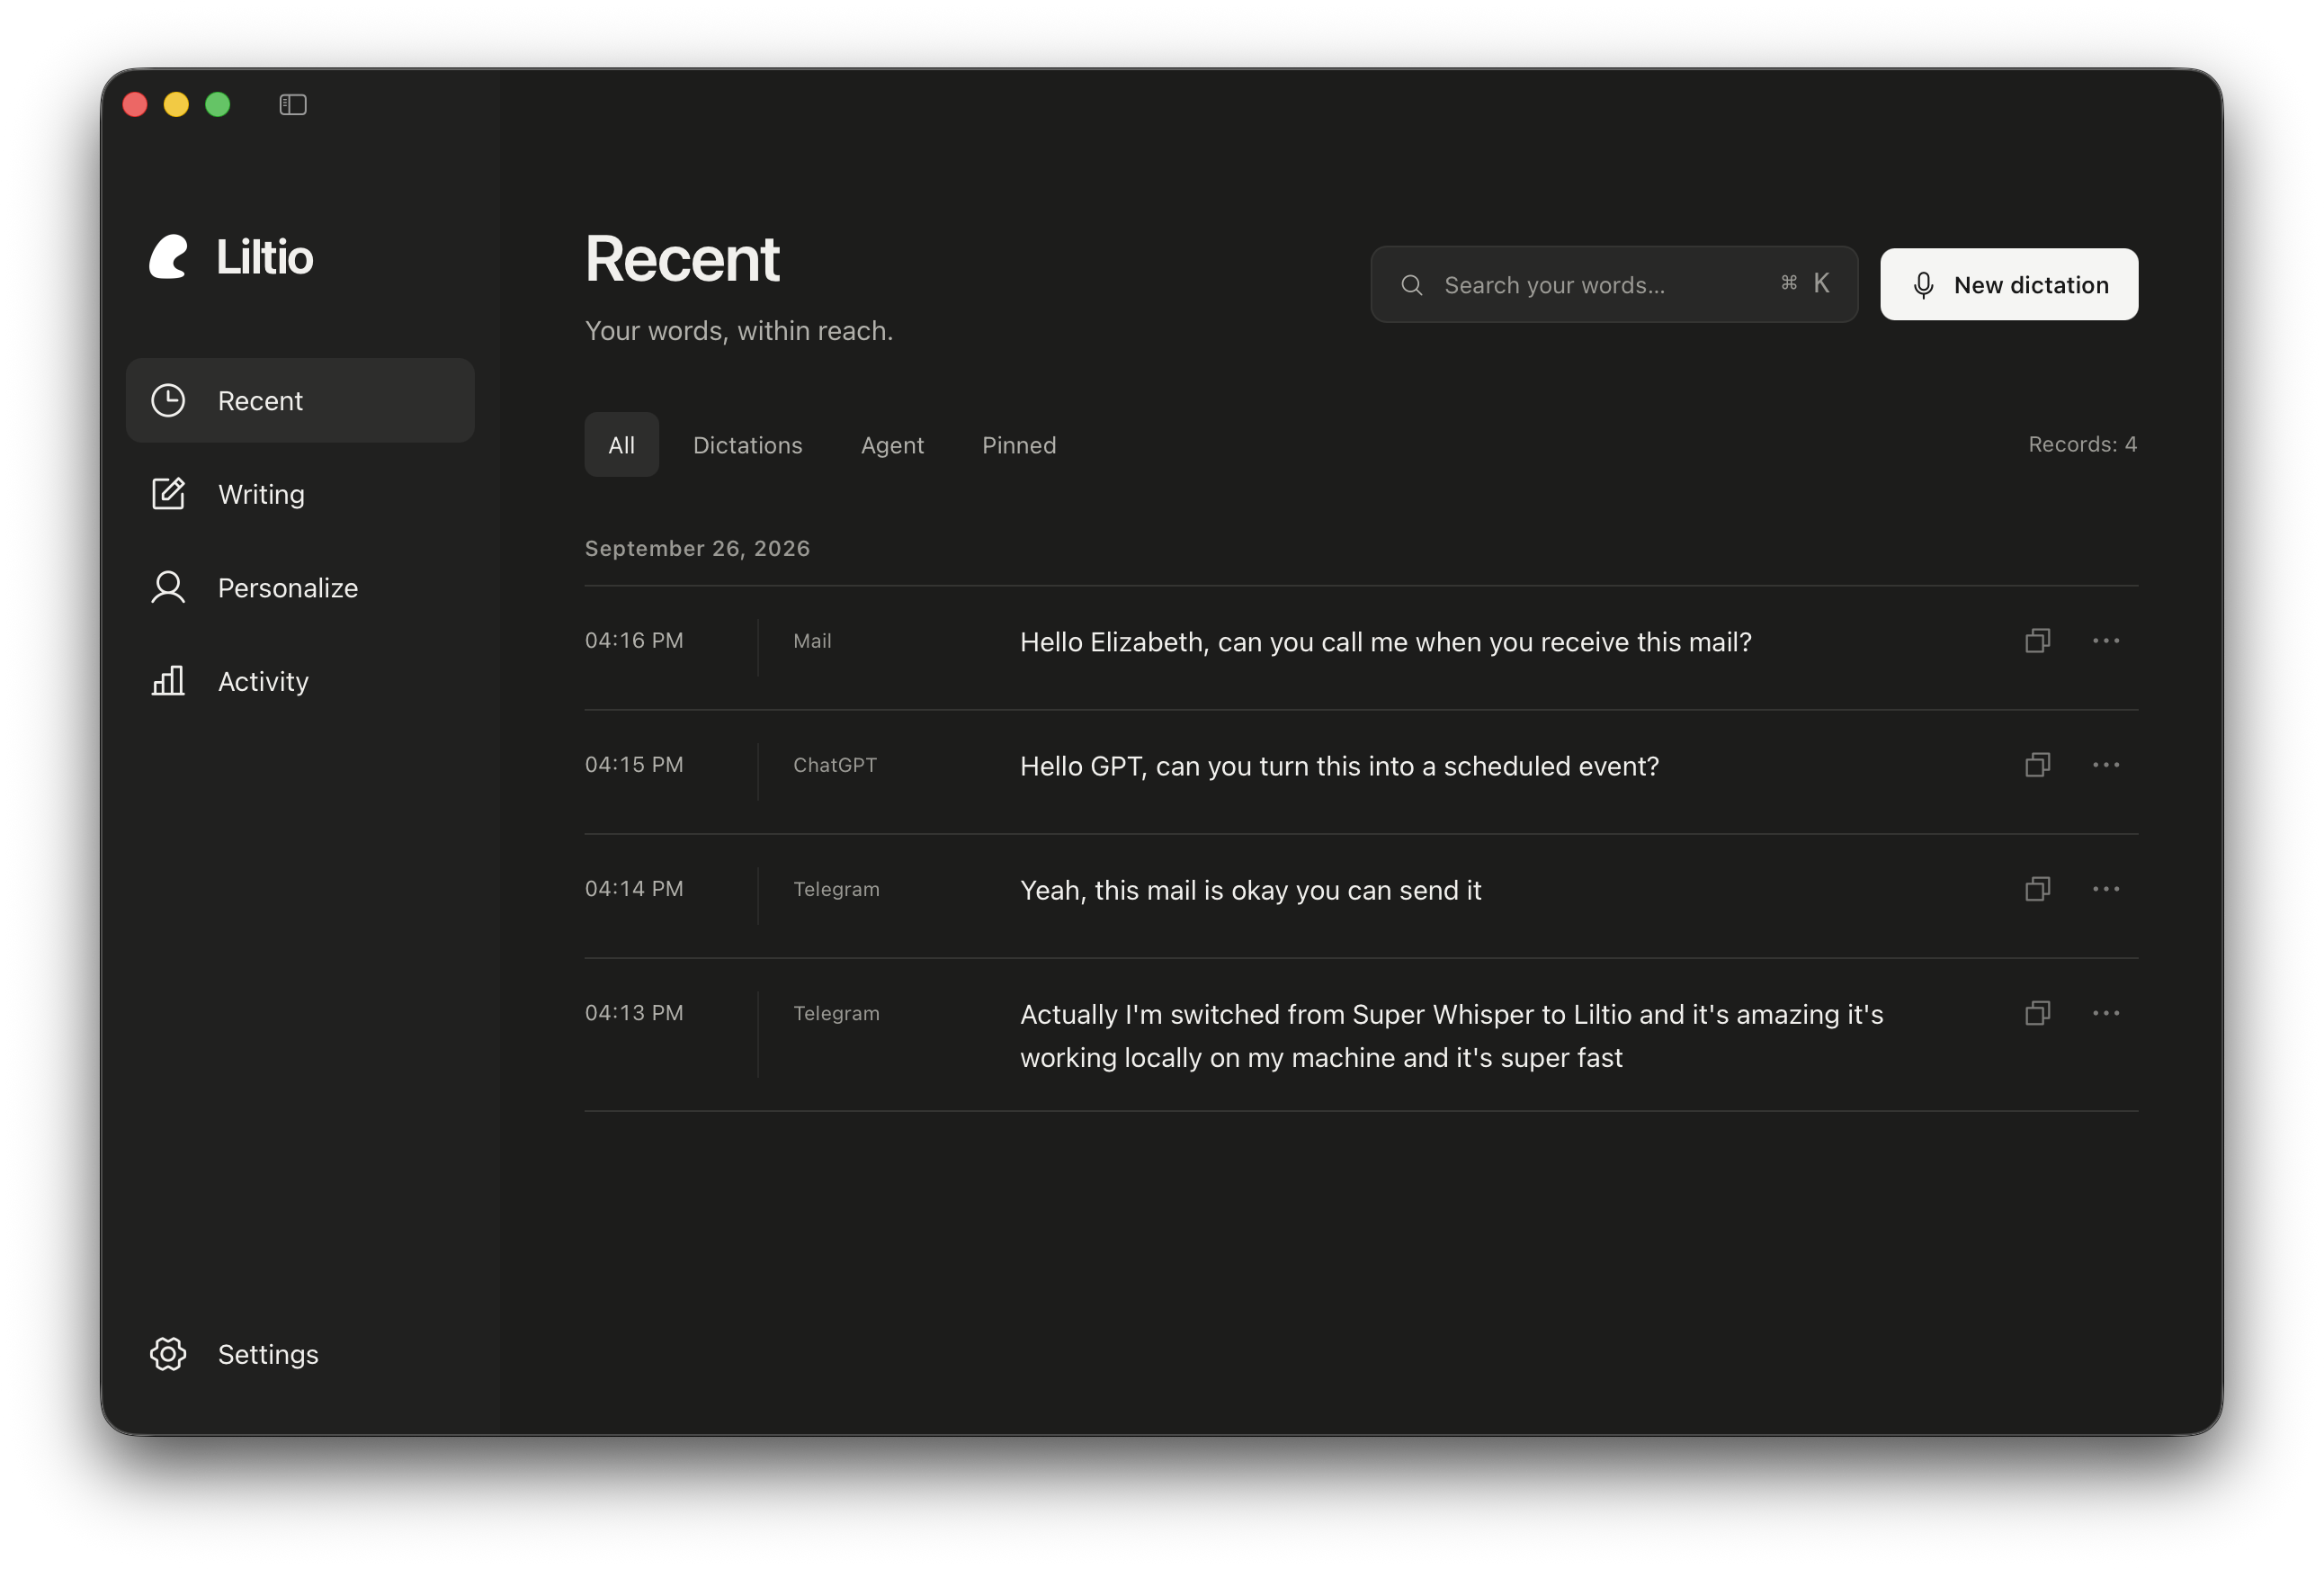
Task: Select 'Yeah, this mail is okay' transcript
Action: click(x=1250, y=890)
